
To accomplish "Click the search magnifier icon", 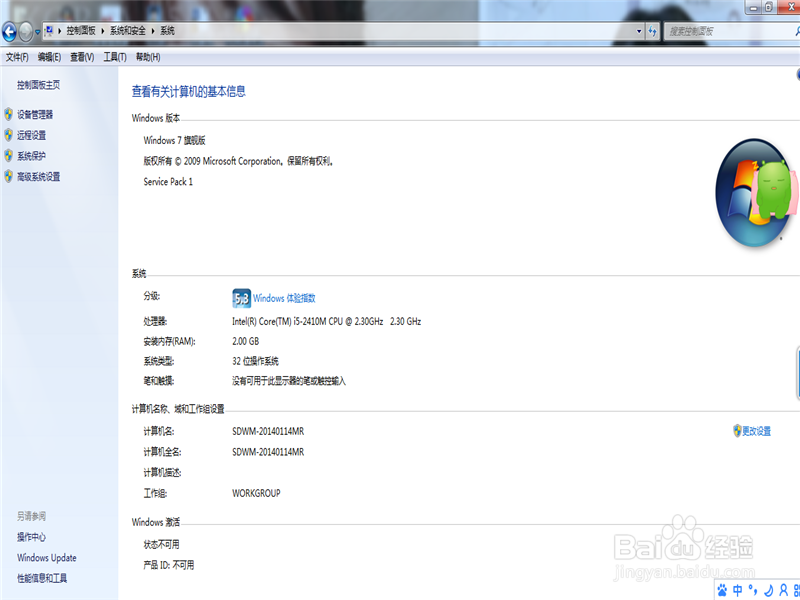I will click(797, 31).
